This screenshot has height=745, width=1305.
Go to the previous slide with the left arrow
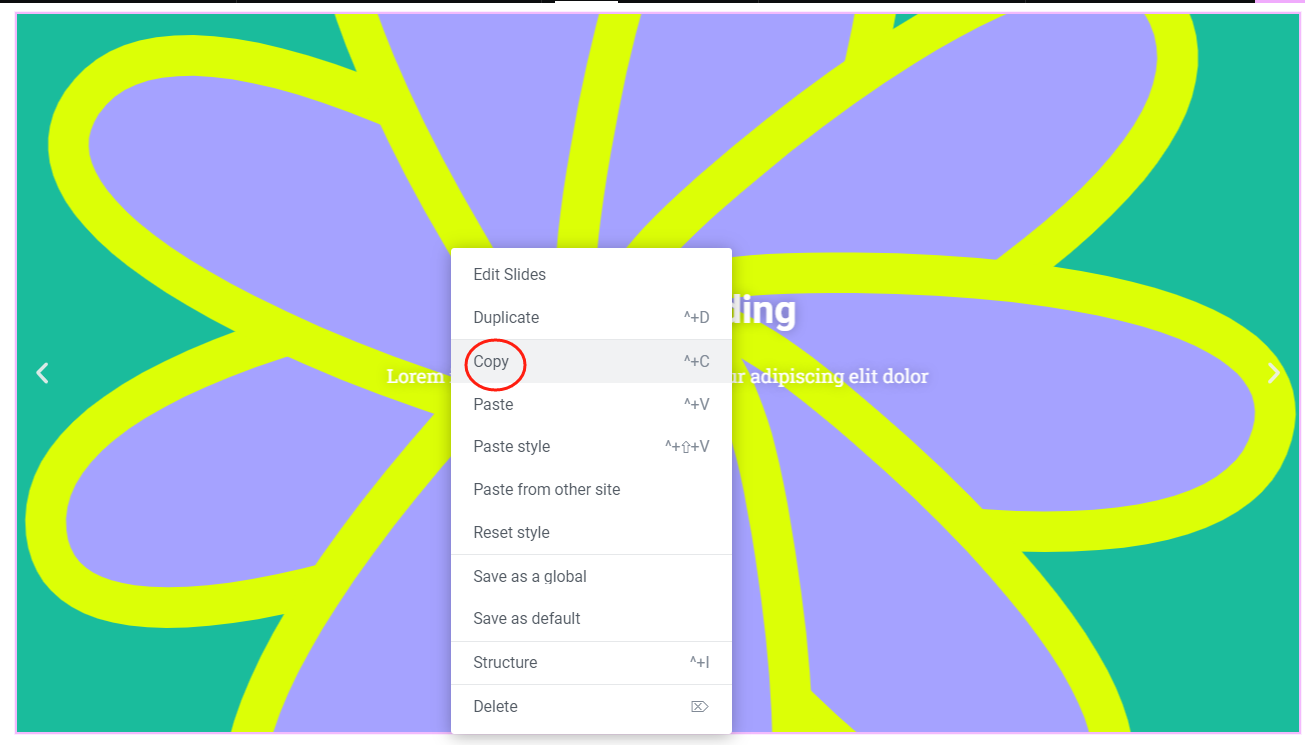(x=42, y=373)
